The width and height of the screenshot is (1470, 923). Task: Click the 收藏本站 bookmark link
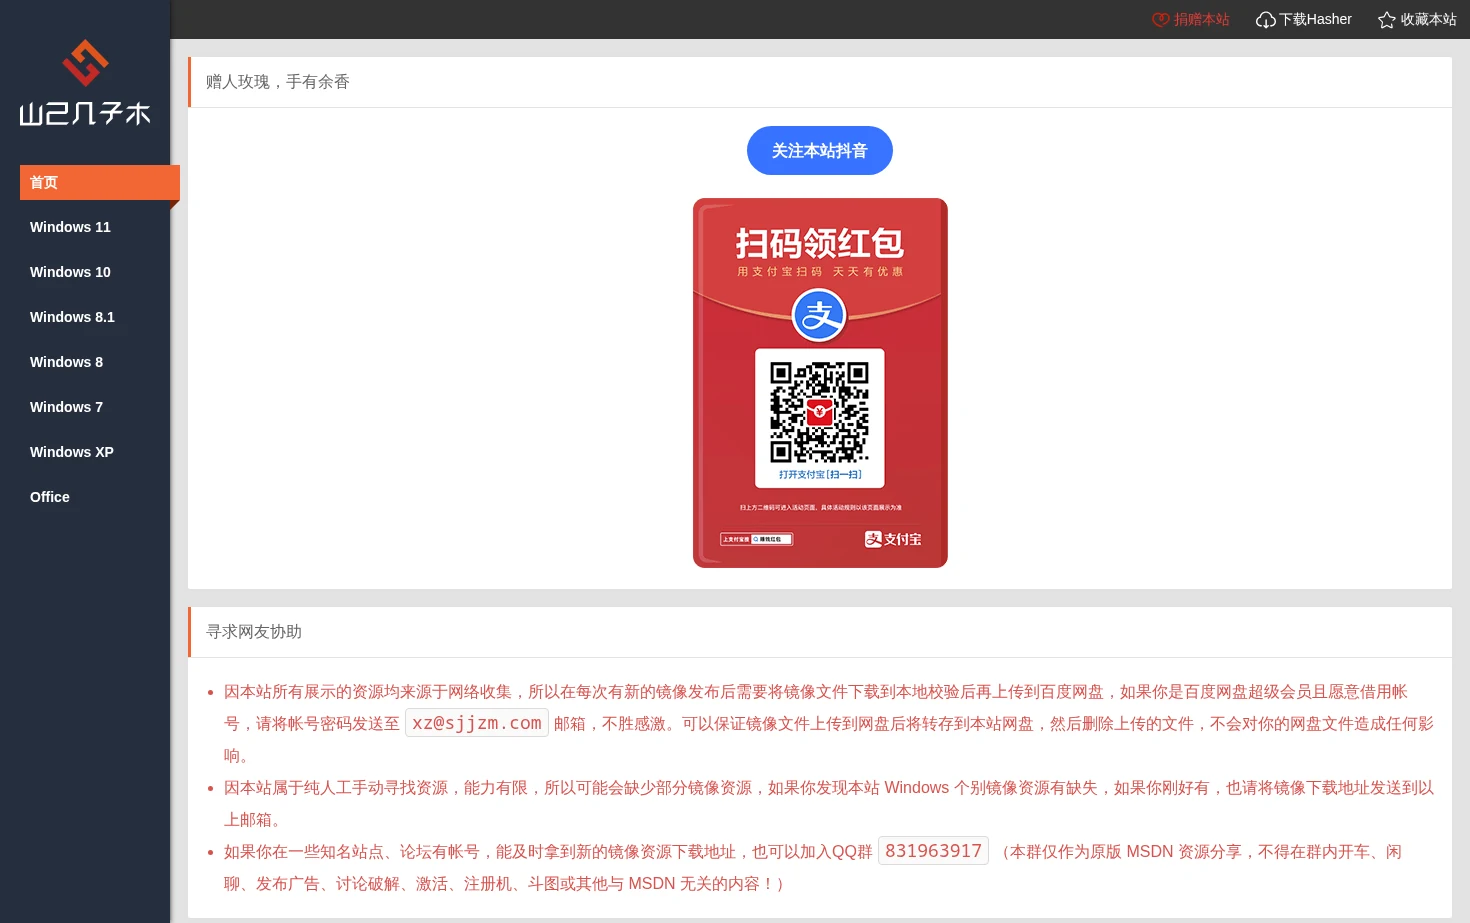click(1417, 19)
